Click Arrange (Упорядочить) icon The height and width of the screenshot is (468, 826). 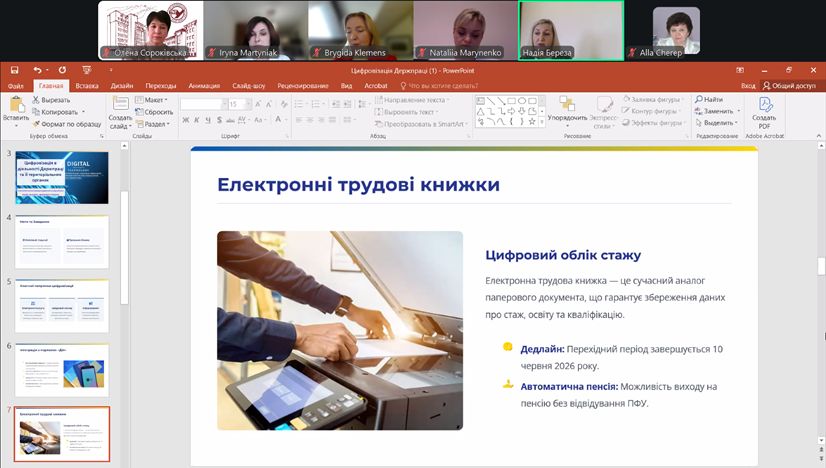(567, 105)
